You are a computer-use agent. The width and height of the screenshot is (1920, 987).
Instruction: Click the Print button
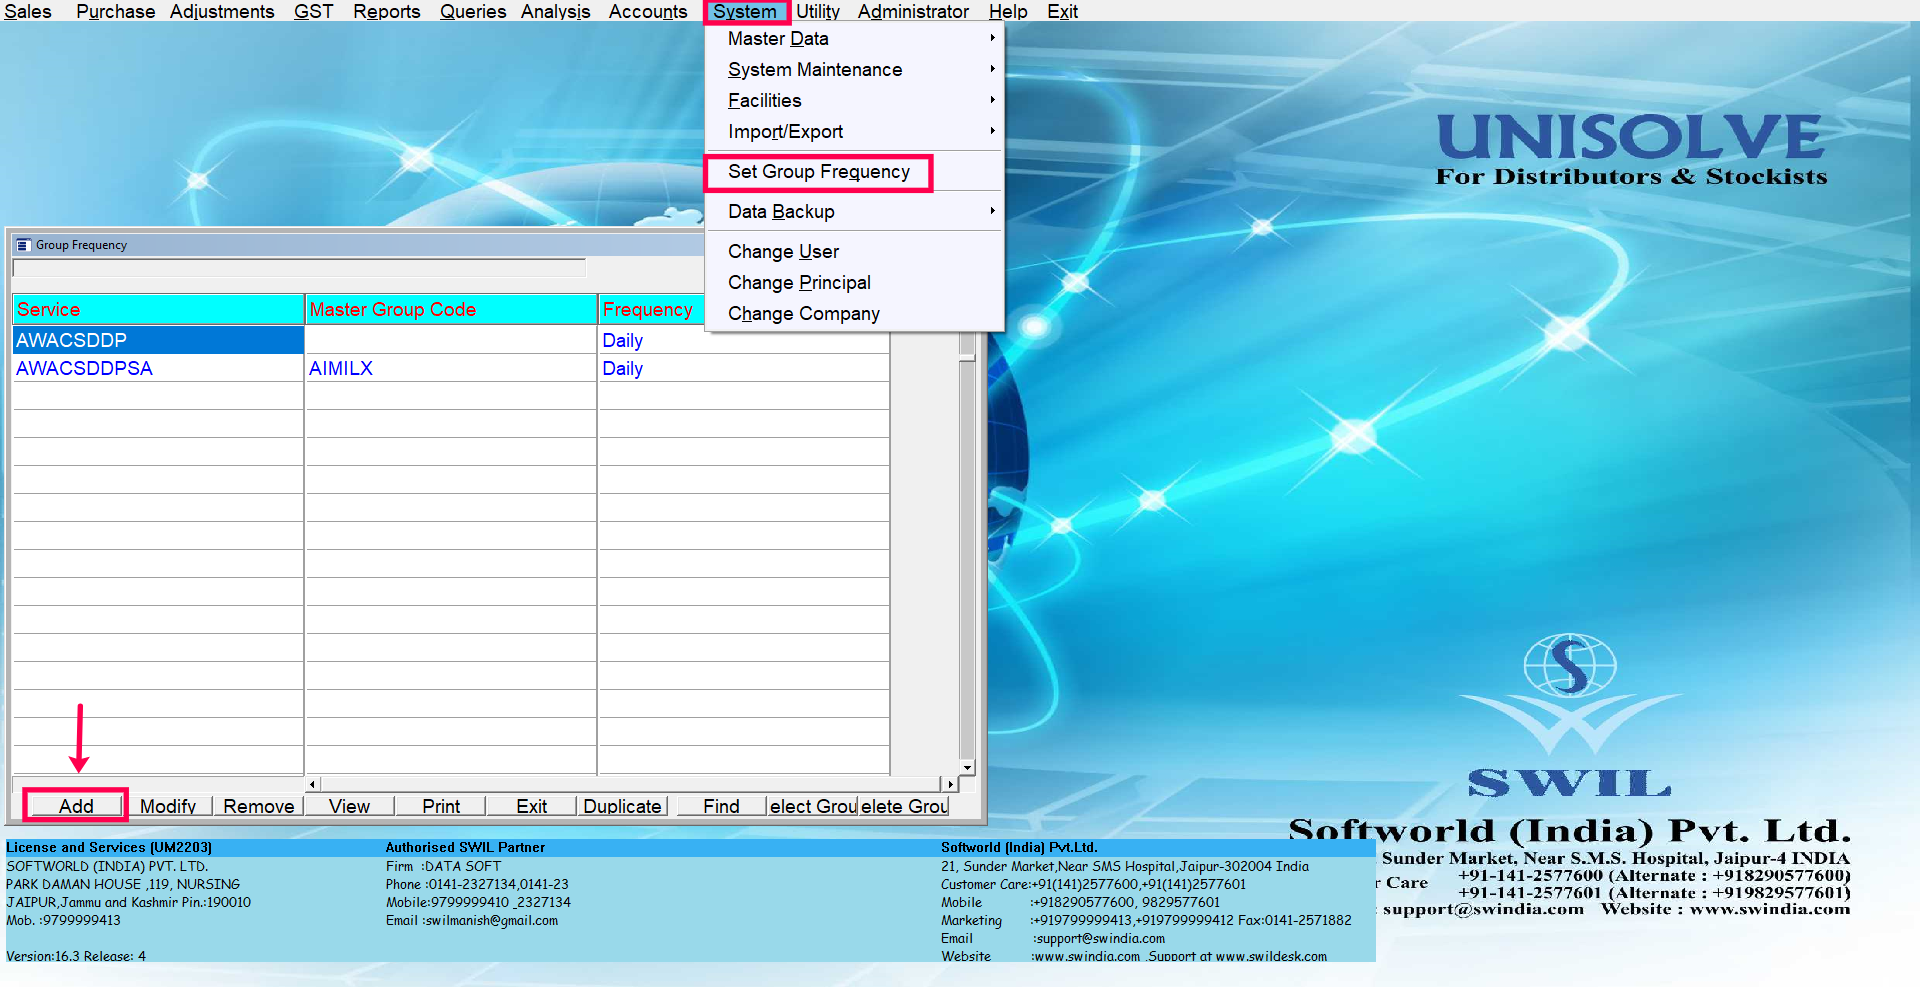441,806
